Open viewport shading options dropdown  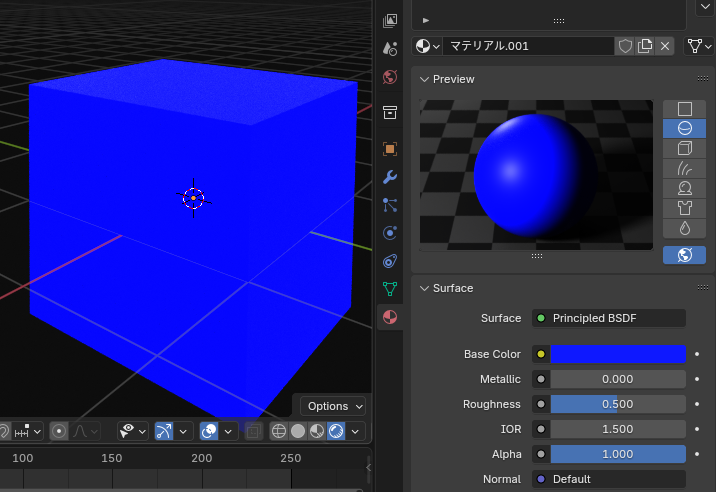coord(355,431)
